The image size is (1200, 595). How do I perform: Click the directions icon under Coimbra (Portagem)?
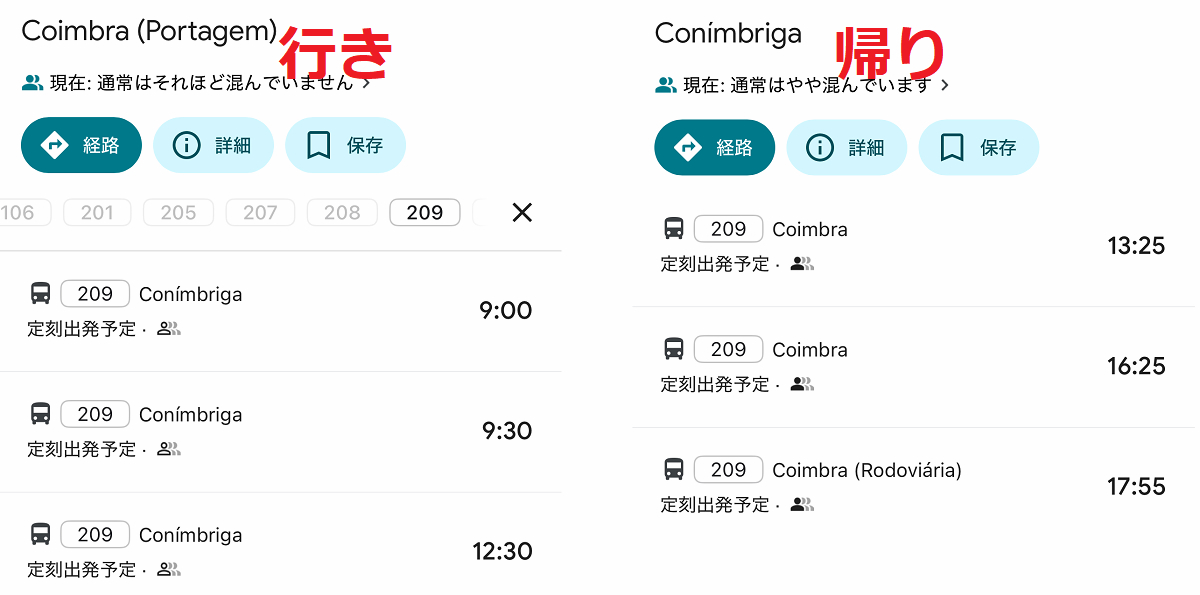click(x=54, y=146)
